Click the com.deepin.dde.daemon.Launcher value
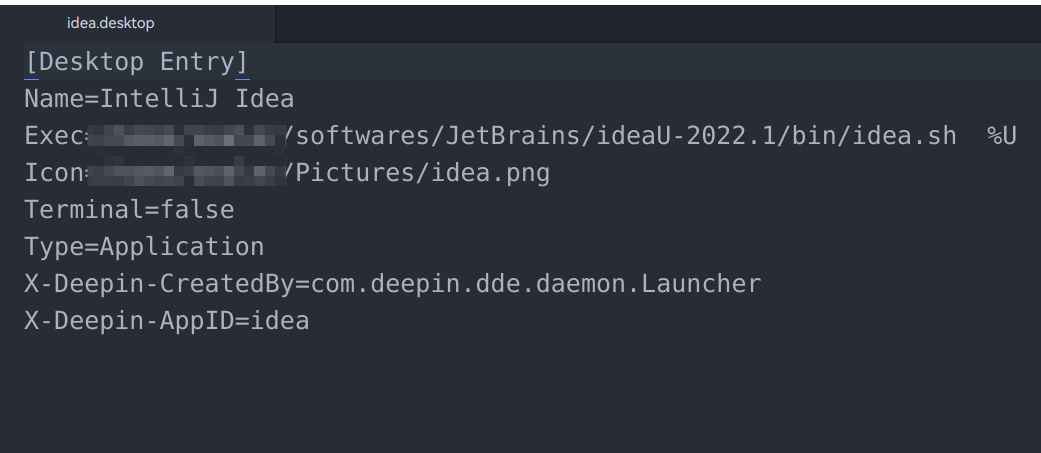1041x453 pixels. point(535,284)
